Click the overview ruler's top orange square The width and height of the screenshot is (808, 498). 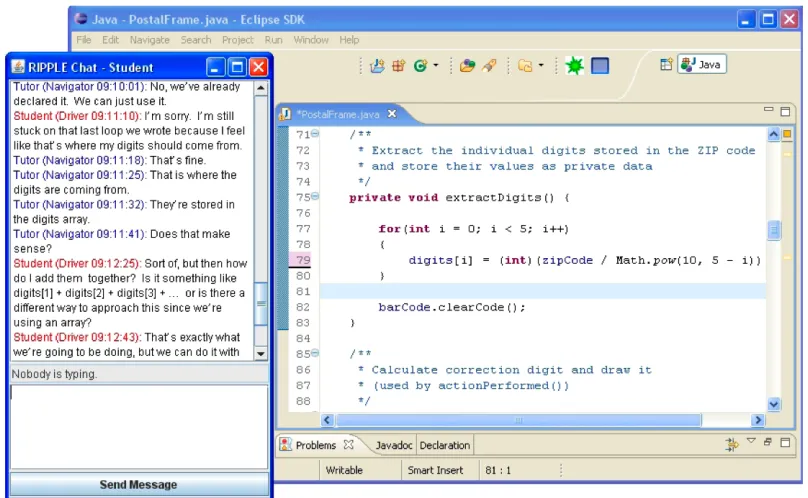[787, 134]
